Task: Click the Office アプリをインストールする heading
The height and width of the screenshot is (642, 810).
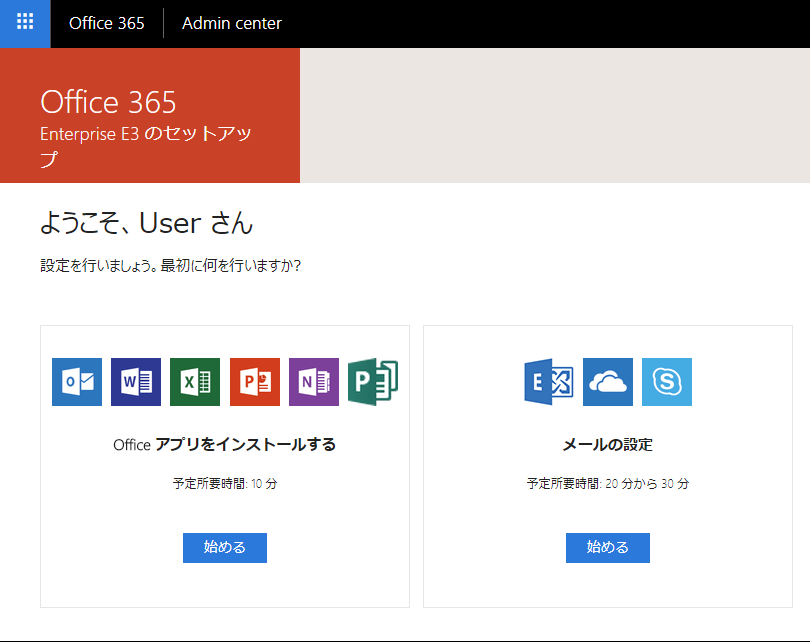Action: pyautogui.click(x=225, y=444)
